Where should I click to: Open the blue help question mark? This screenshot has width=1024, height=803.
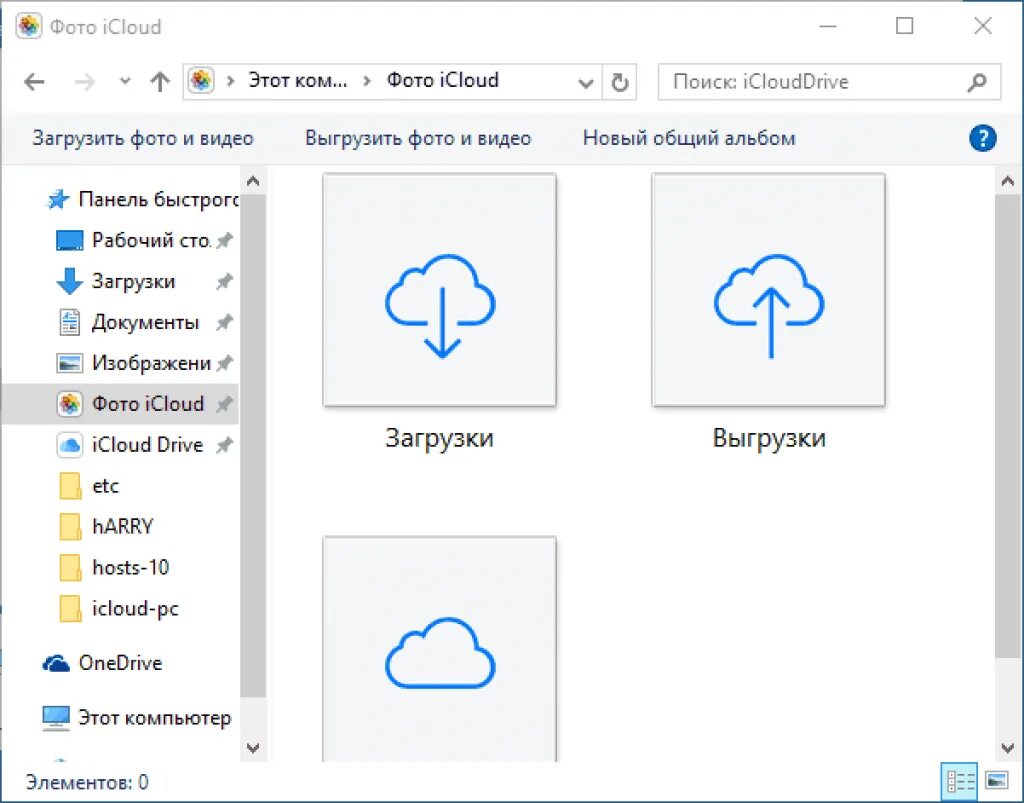(982, 138)
